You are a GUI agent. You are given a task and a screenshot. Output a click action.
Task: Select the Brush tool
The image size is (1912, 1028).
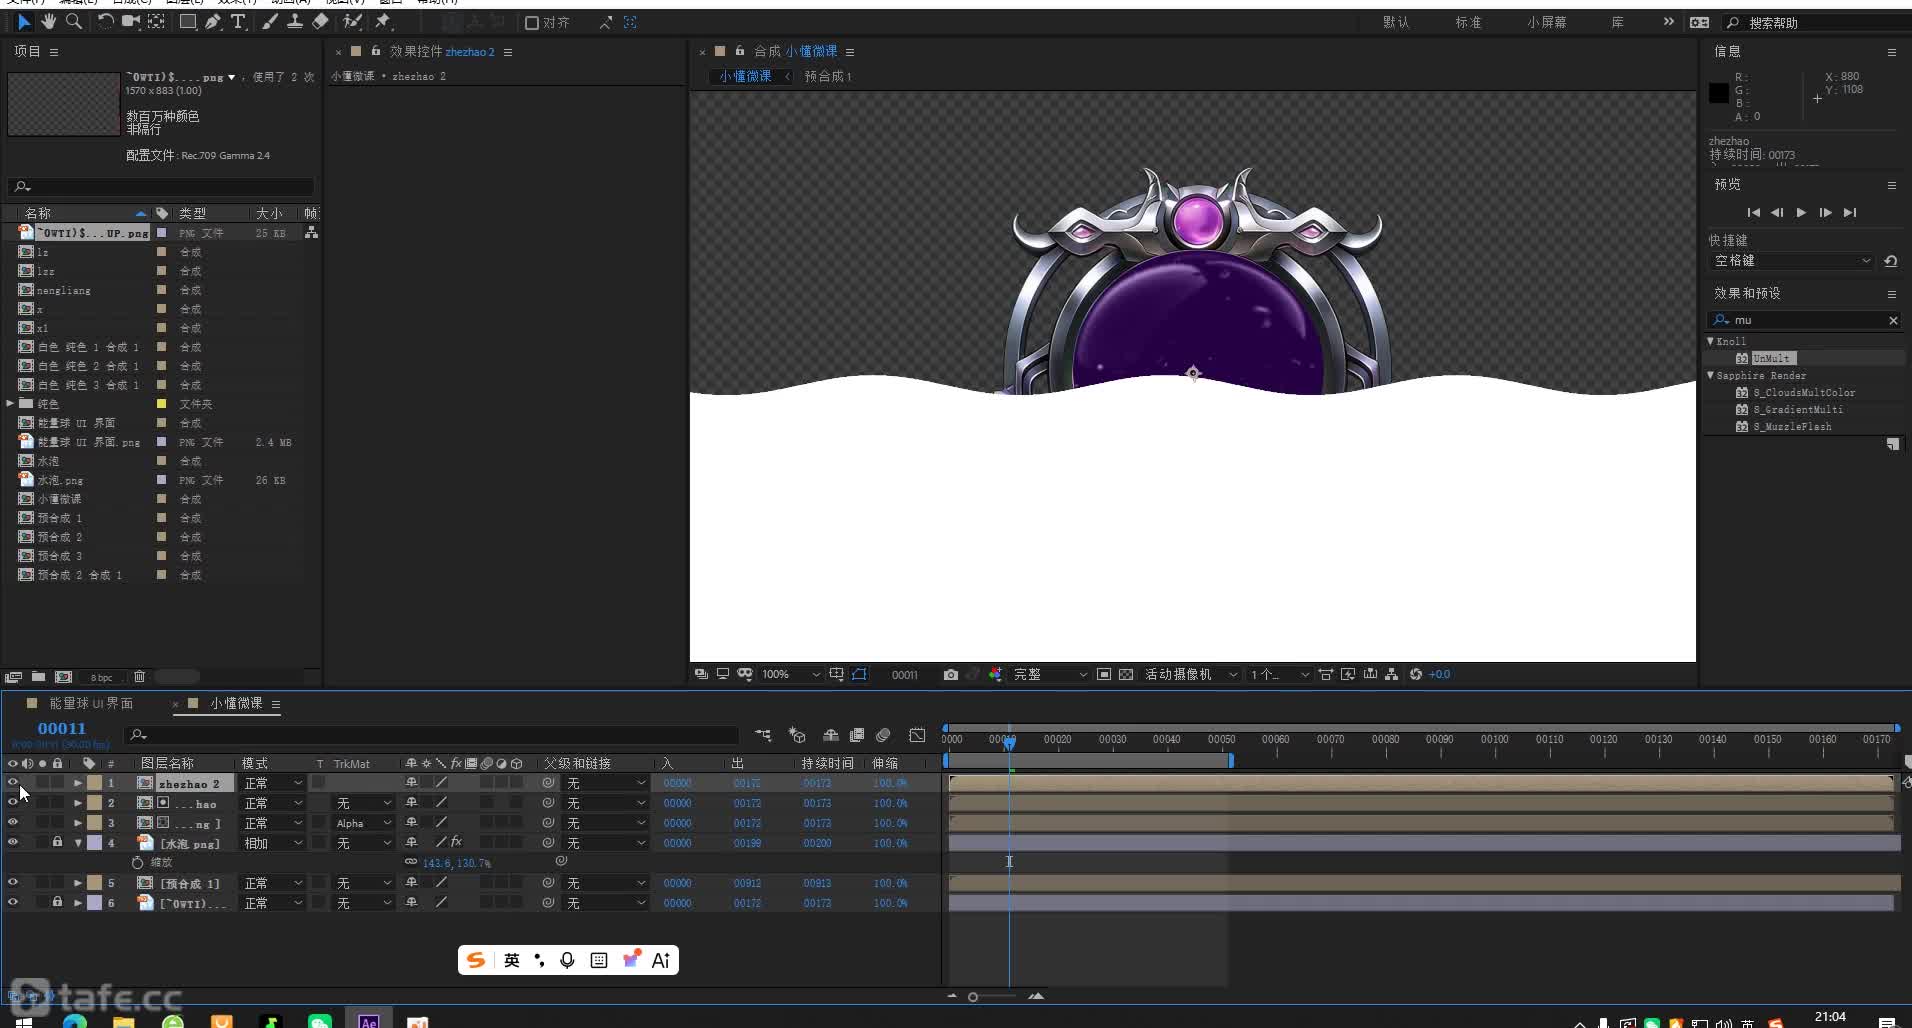270,22
